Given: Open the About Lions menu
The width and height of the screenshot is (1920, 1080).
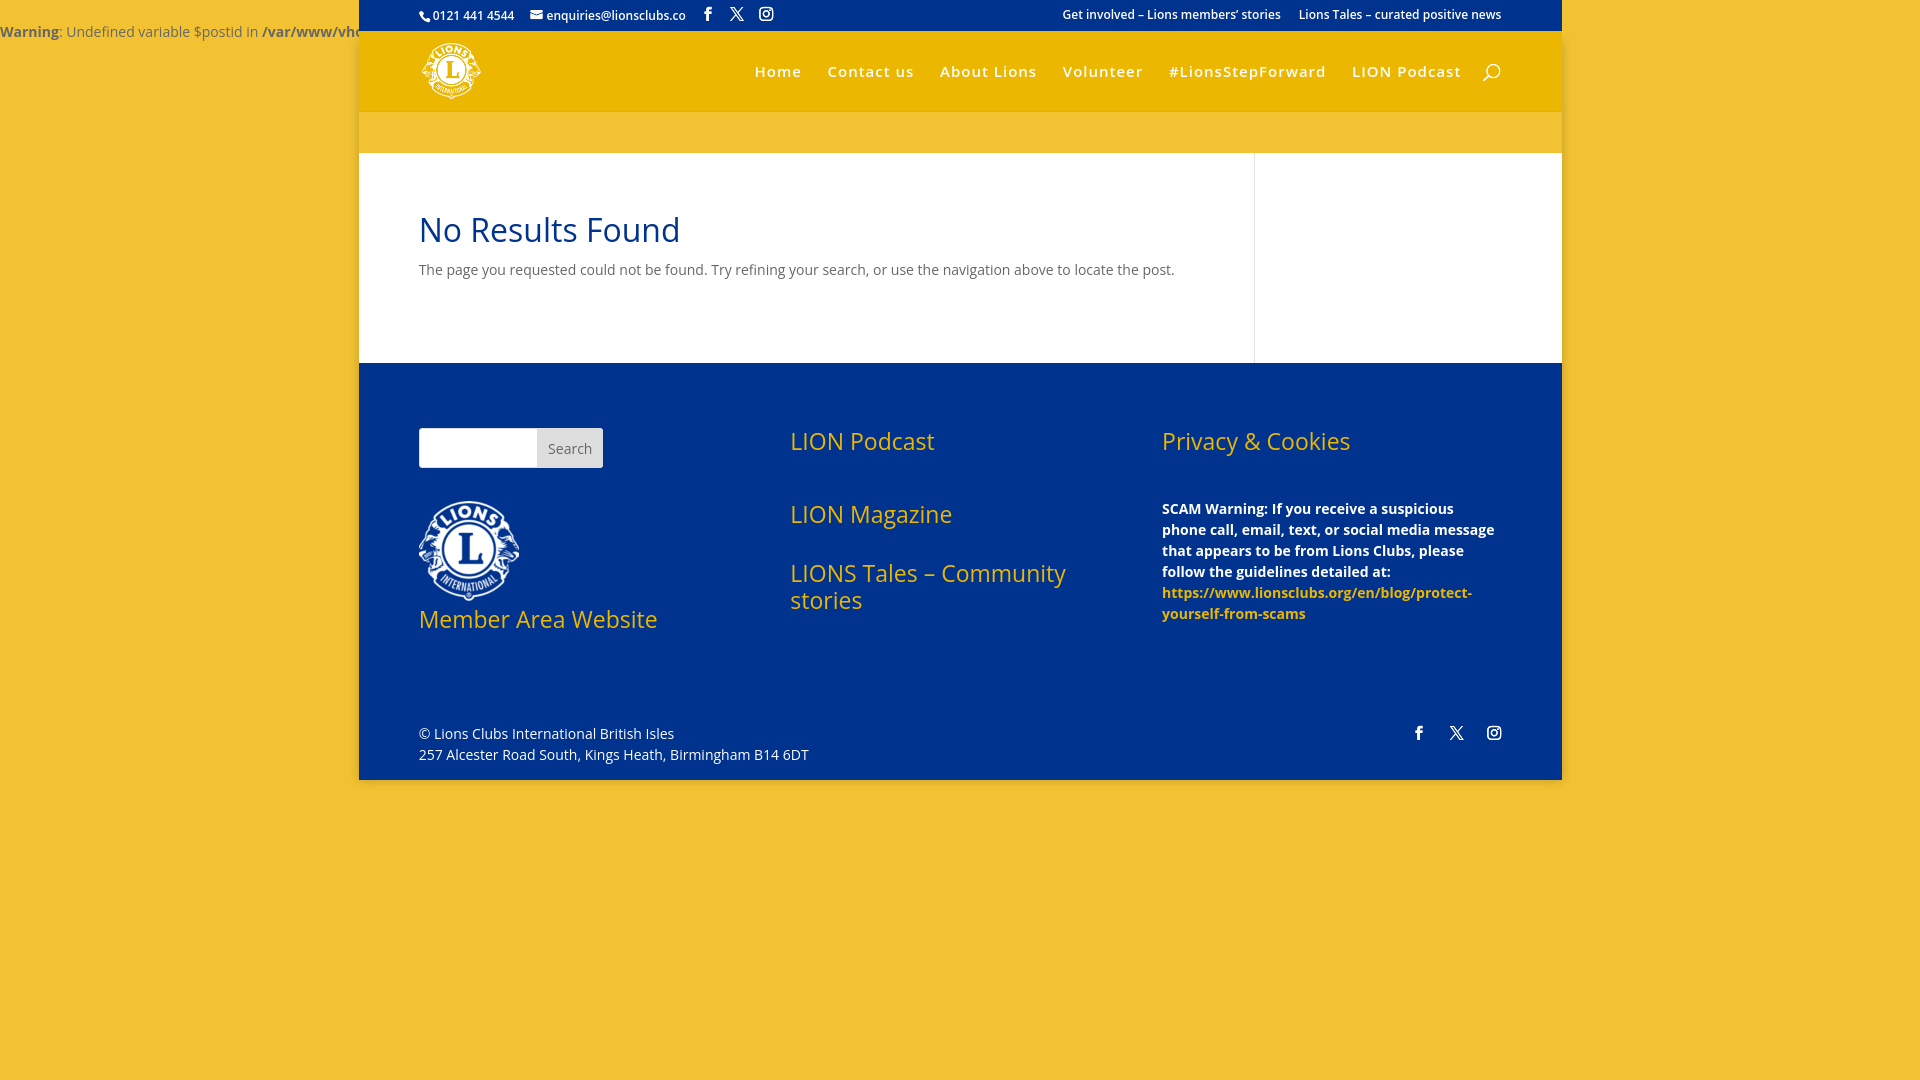Looking at the screenshot, I should [988, 72].
